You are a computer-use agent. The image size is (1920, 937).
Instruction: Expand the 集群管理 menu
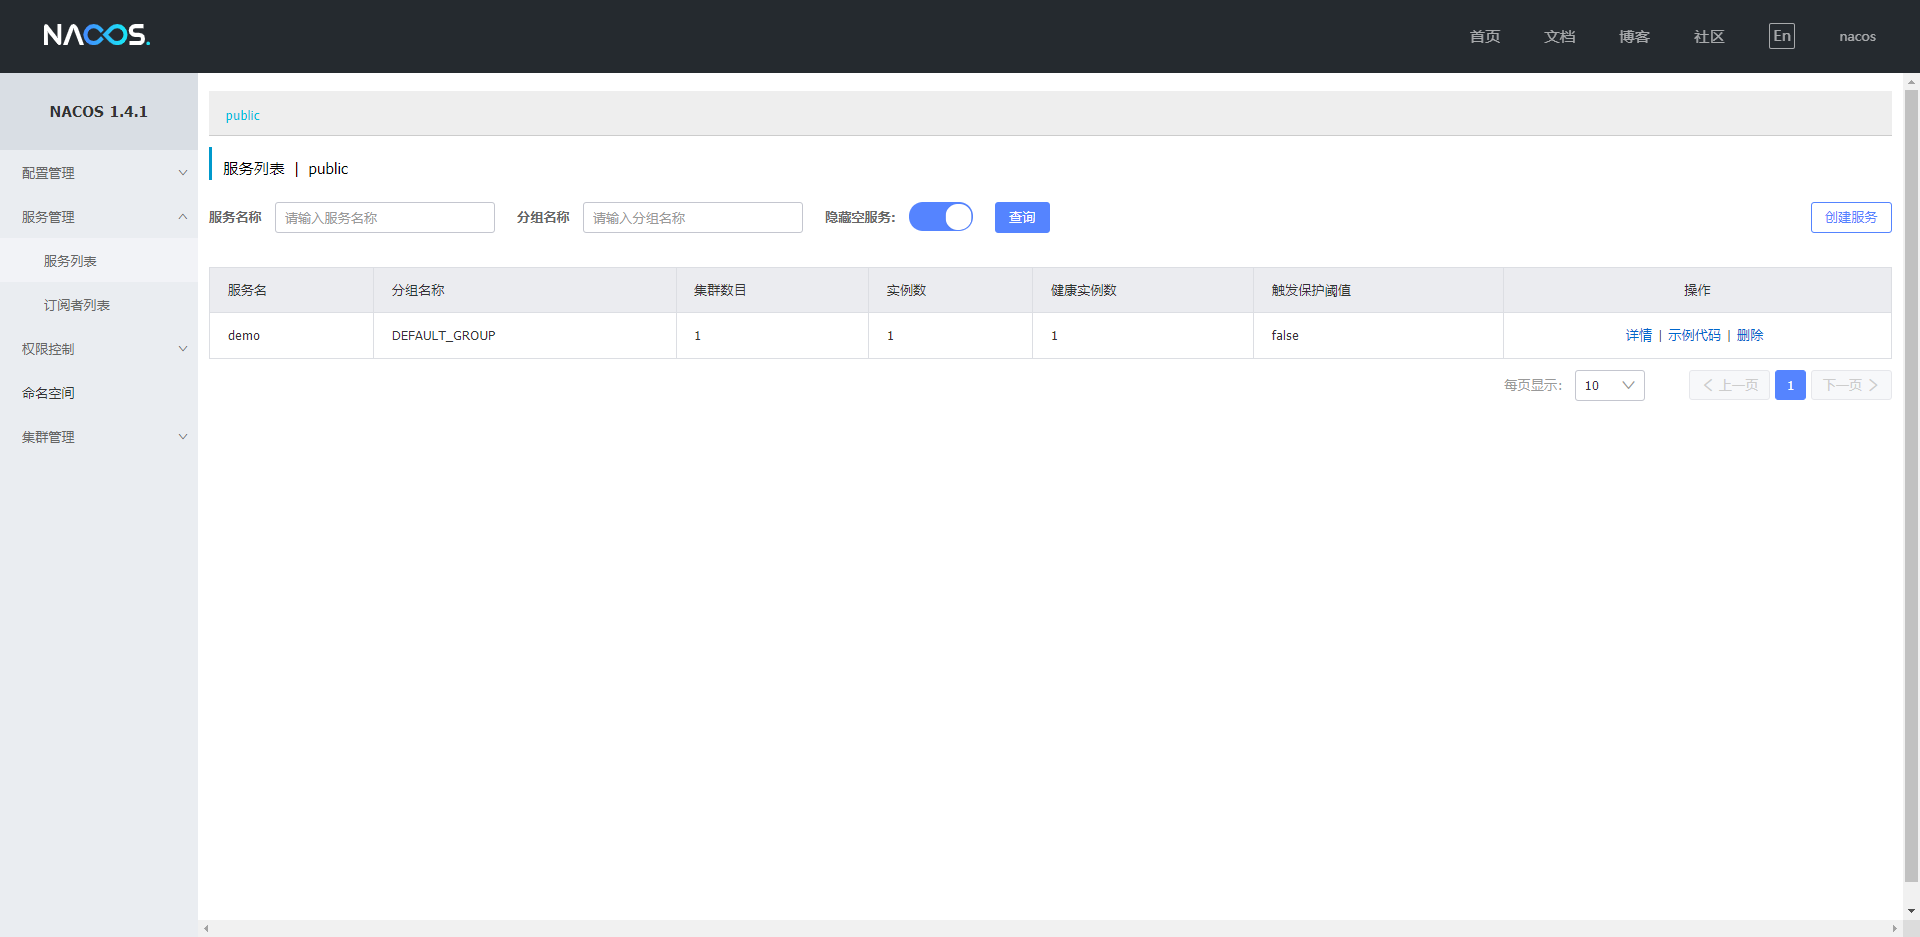tap(99, 437)
